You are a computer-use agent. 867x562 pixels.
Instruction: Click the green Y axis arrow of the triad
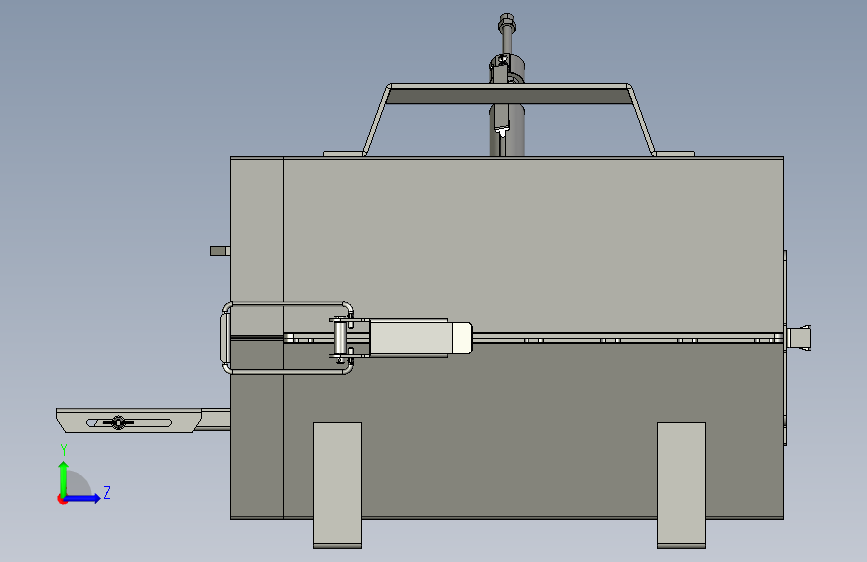tap(64, 477)
